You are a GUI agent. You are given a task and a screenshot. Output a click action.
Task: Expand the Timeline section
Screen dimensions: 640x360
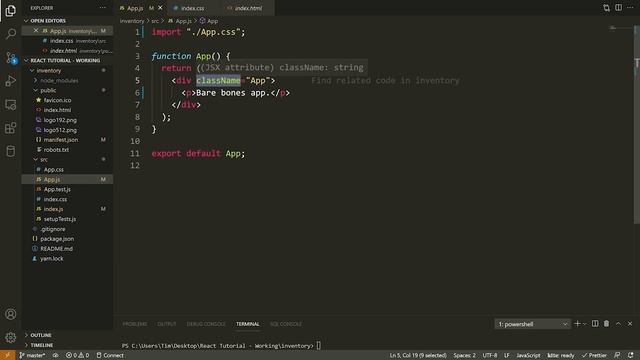tap(67, 345)
